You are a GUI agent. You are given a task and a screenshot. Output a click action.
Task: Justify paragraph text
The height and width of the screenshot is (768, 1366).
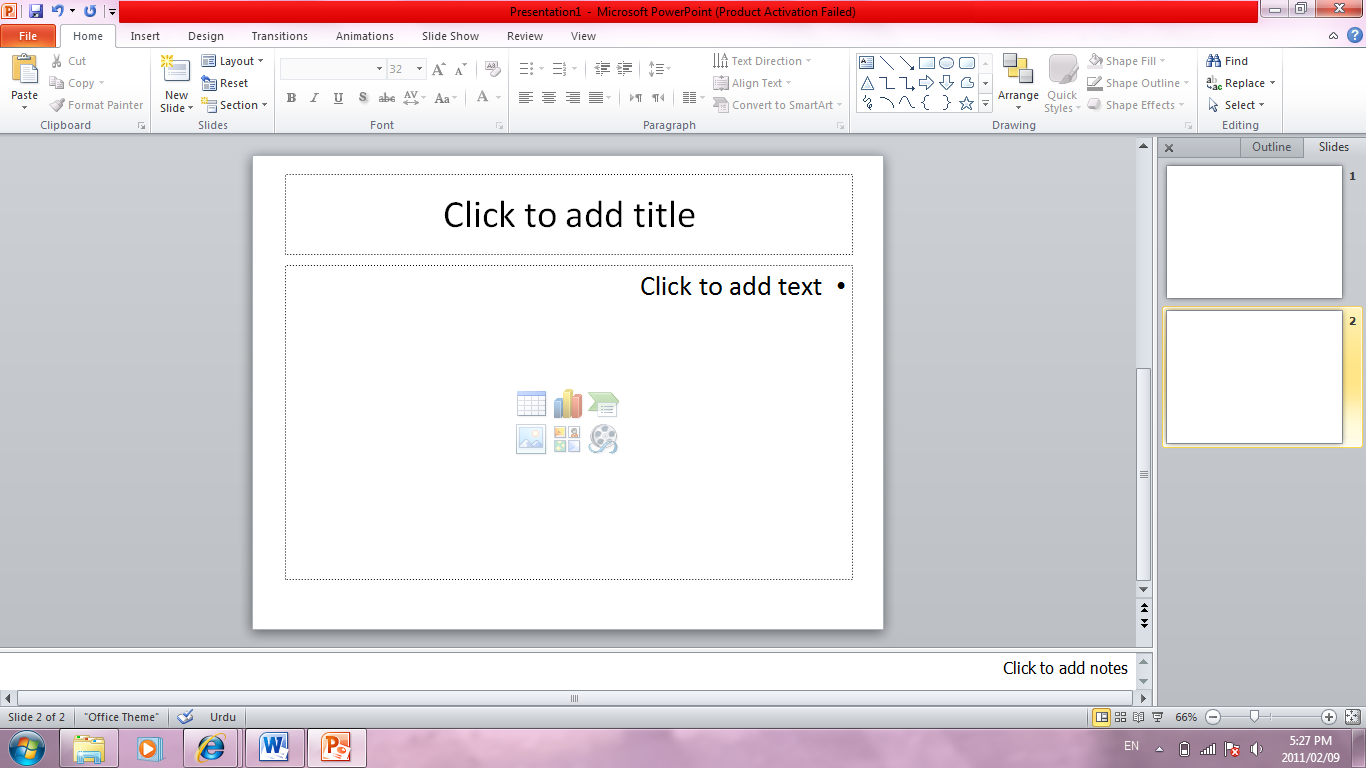point(596,98)
